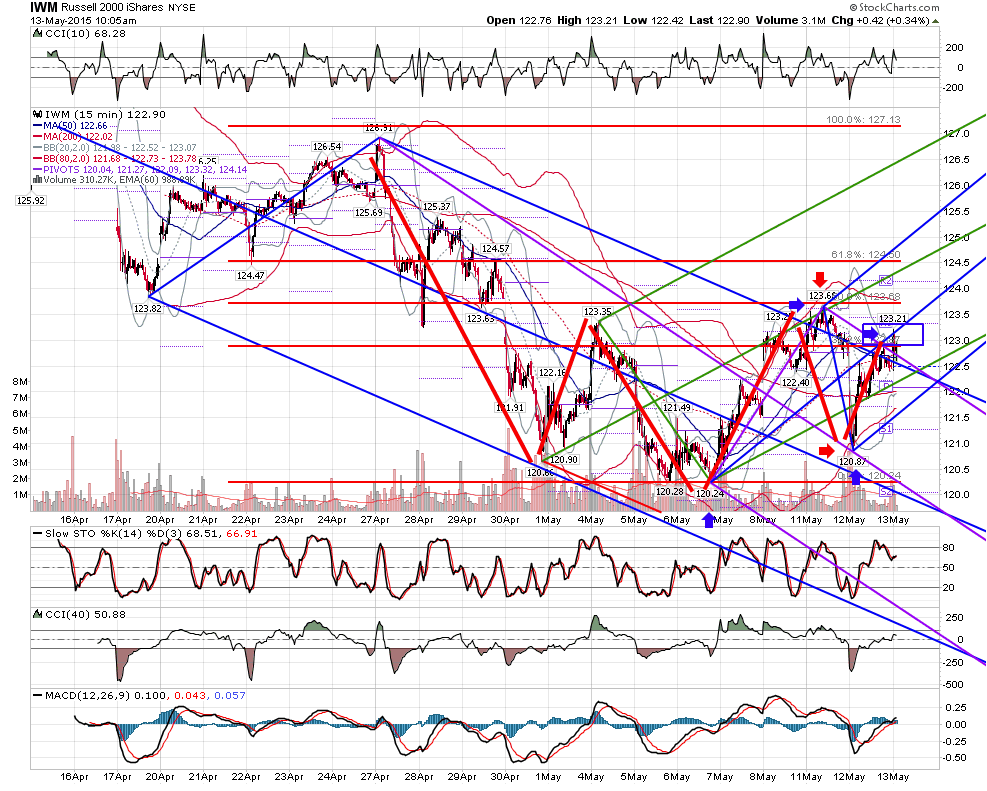Click the MA(50) 122.66 legend entry

[76, 126]
